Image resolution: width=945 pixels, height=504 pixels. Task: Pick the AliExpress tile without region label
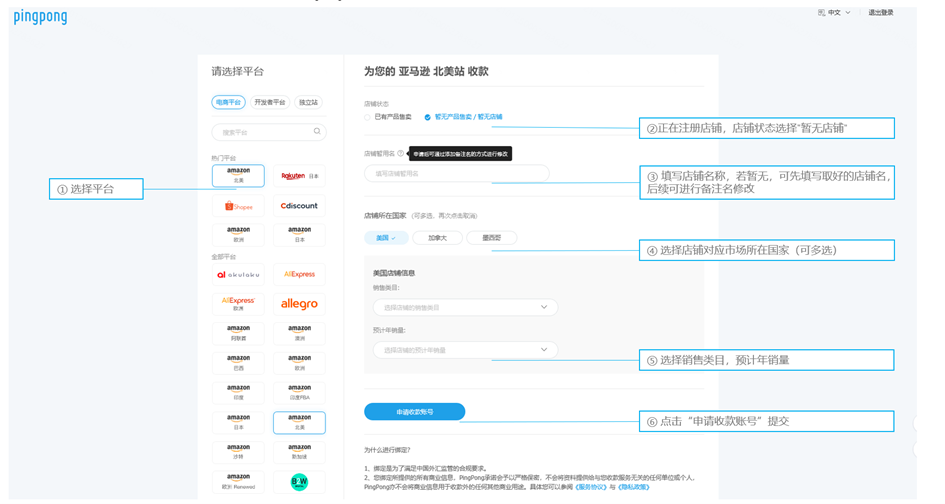[299, 274]
